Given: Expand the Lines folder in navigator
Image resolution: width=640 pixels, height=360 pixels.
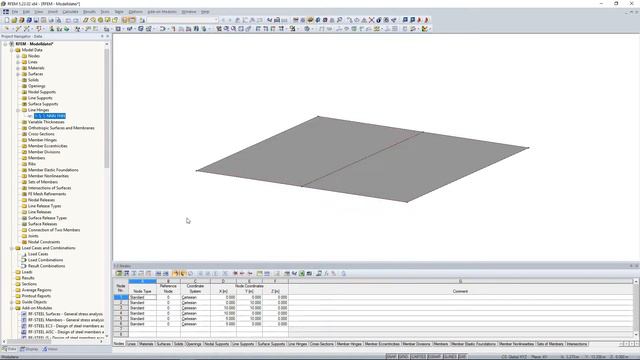Looking at the screenshot, I should point(18,62).
